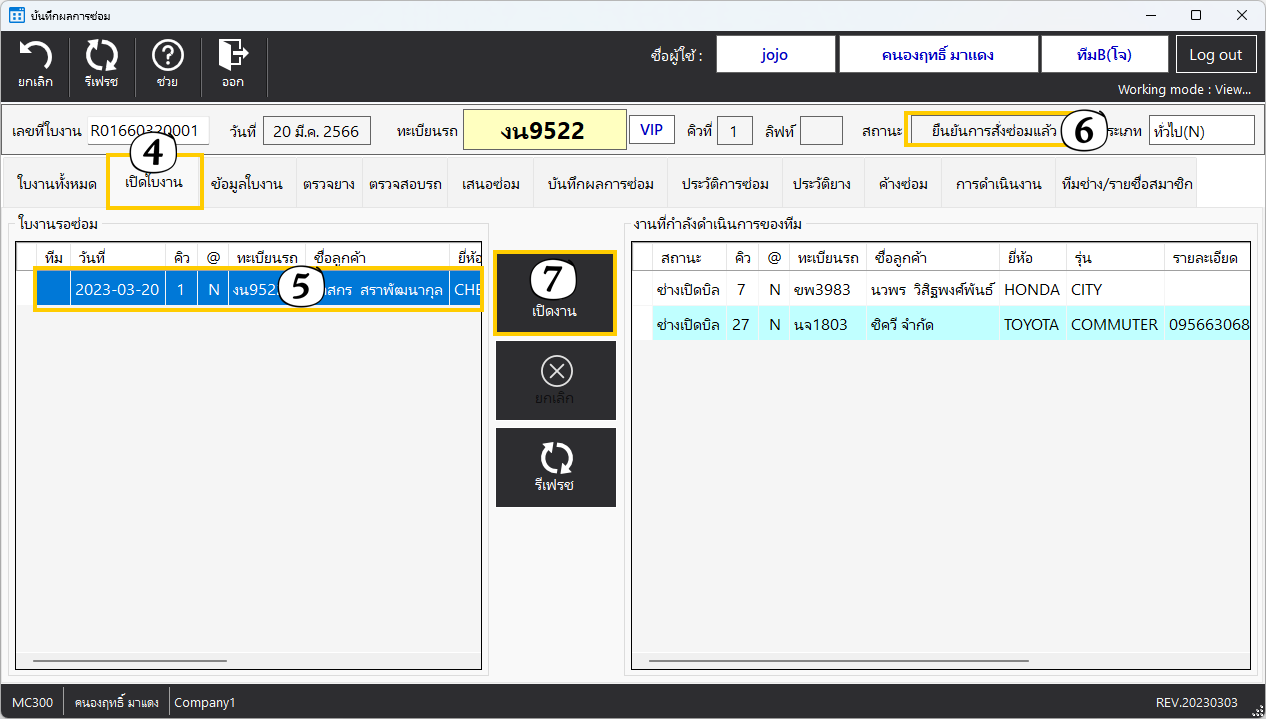Viewport: 1266px width, 719px height.
Task: Open help with the ช่วย question icon
Action: (x=167, y=64)
